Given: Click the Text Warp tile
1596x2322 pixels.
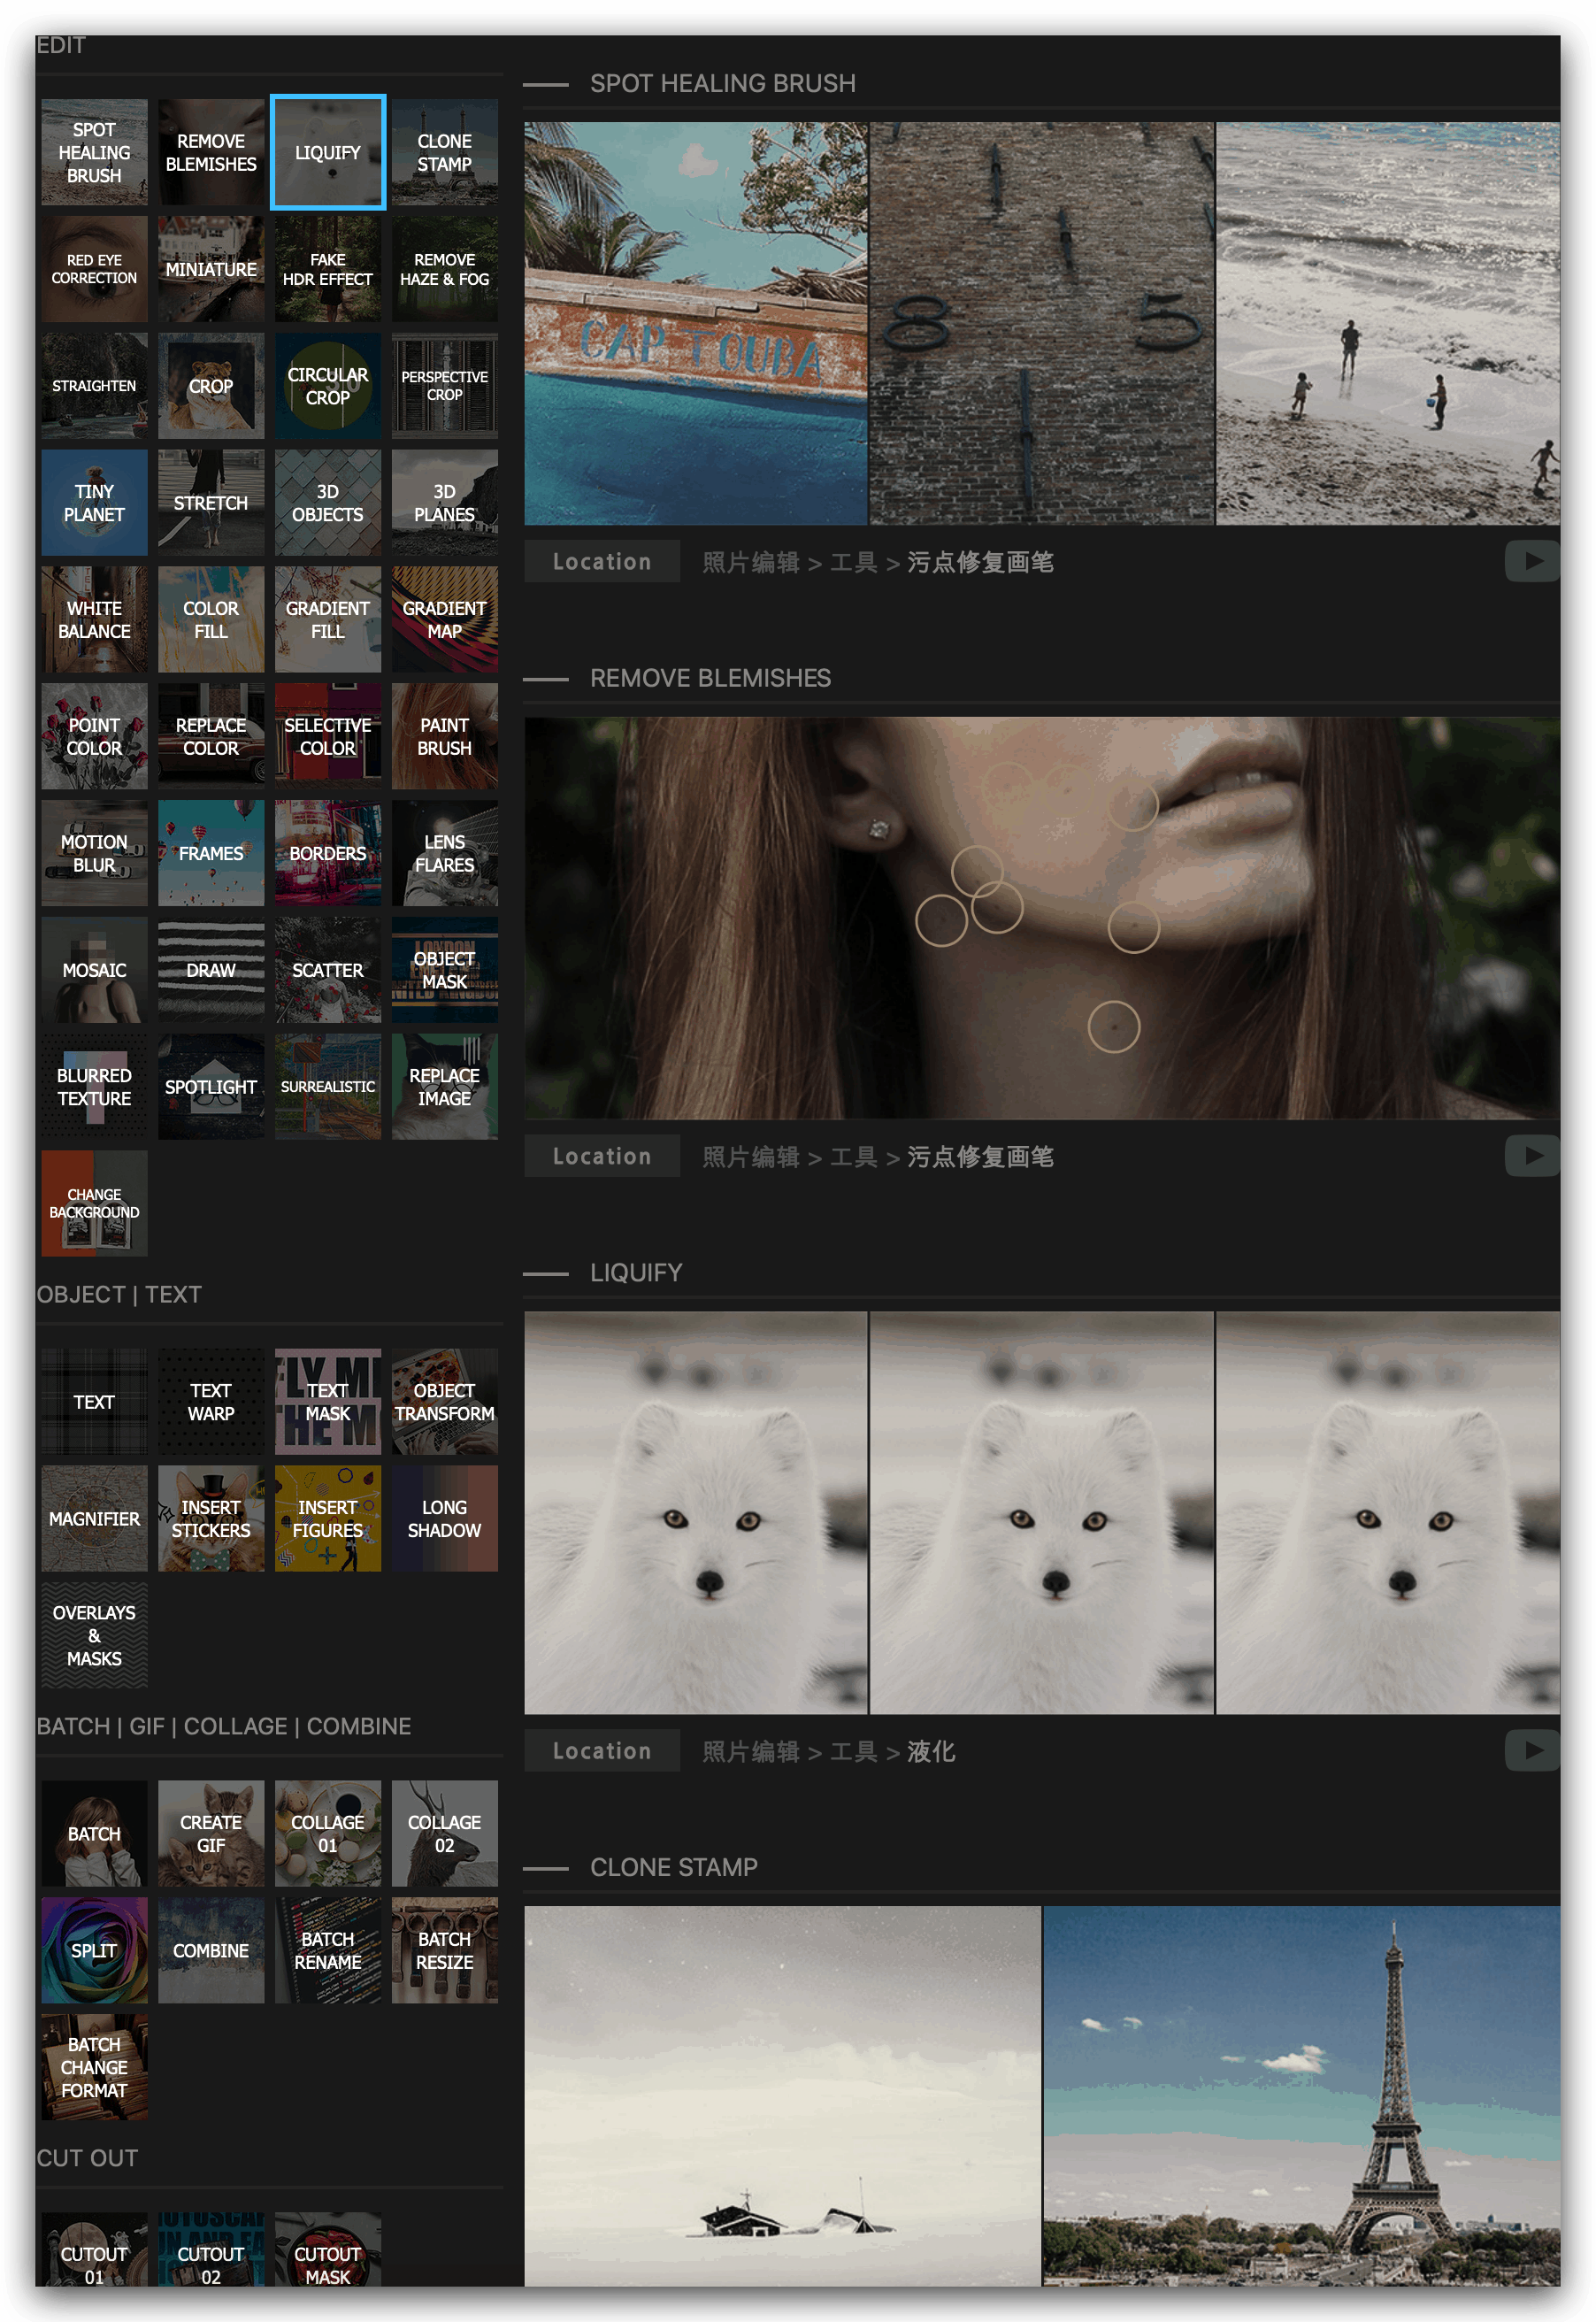Looking at the screenshot, I should 211,1402.
